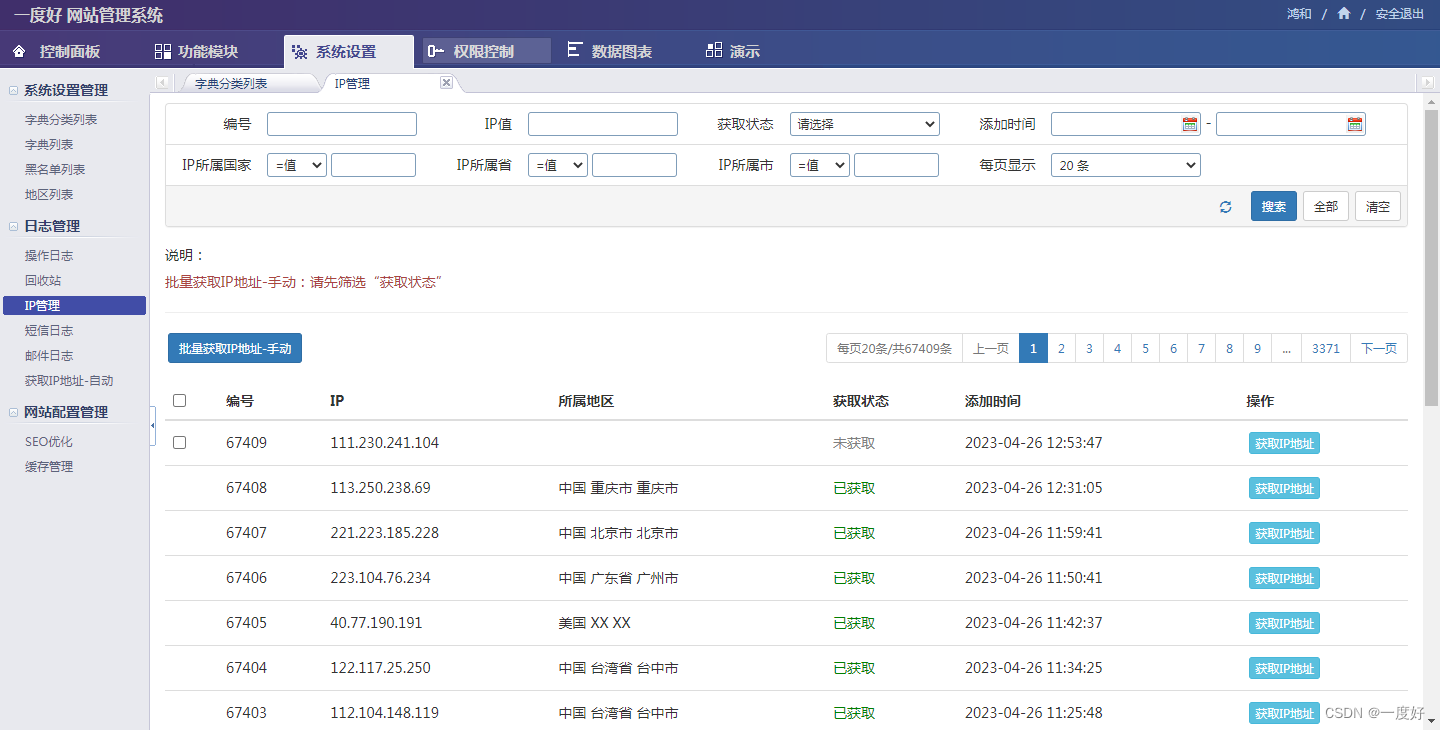Open the IP所属省 operator dropdown
Image resolution: width=1440 pixels, height=730 pixels.
(x=558, y=165)
